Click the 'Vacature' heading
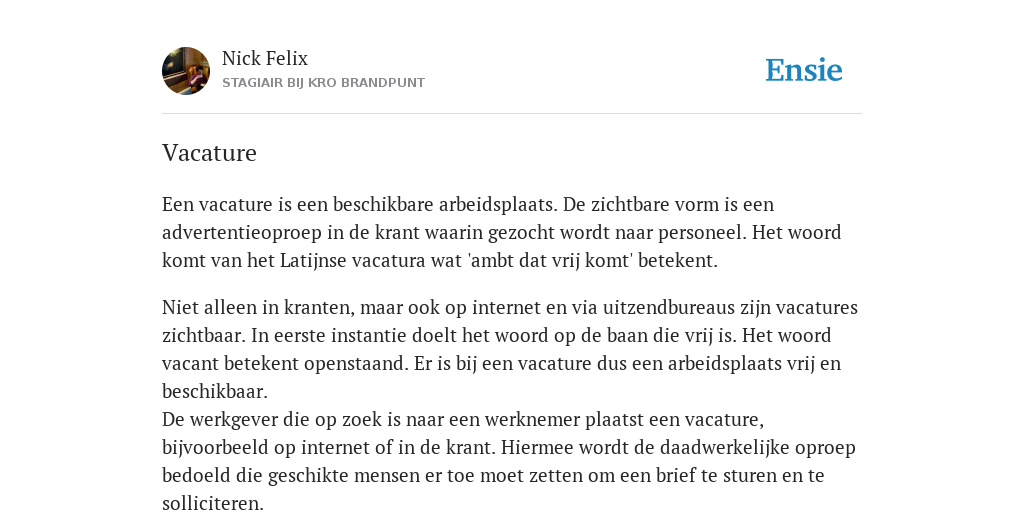The width and height of the screenshot is (1024, 512). pos(209,153)
